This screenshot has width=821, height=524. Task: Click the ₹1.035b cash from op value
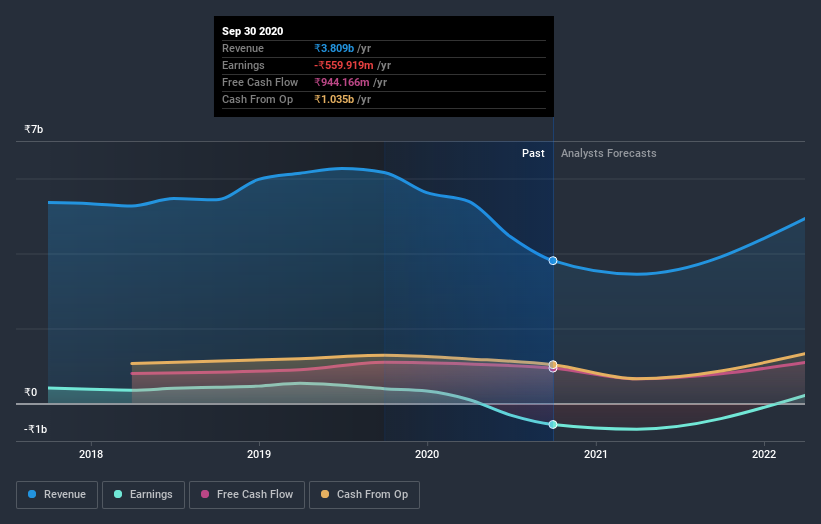[334, 99]
